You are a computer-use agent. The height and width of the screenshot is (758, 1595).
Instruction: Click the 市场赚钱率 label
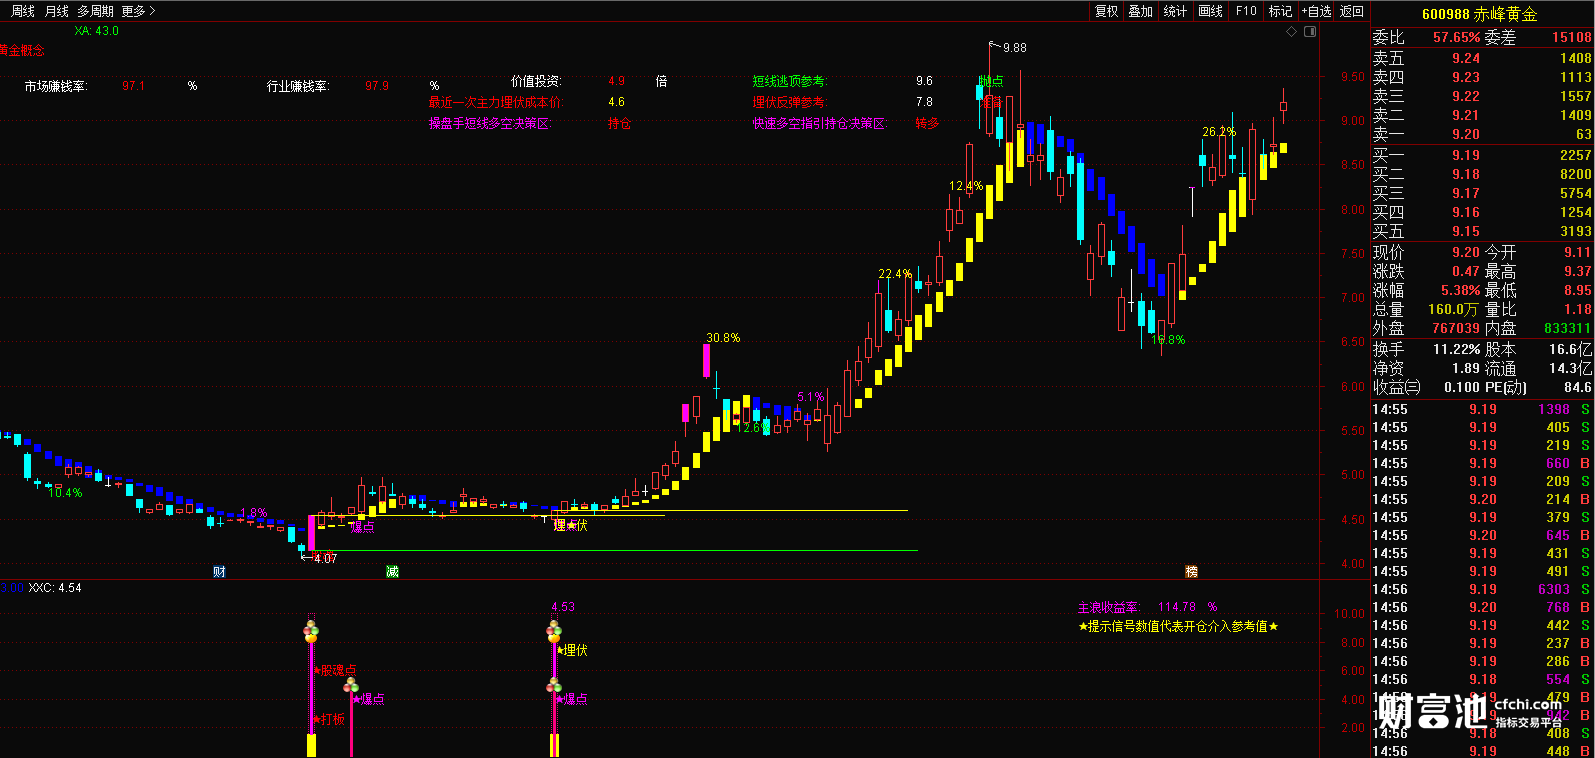click(56, 86)
